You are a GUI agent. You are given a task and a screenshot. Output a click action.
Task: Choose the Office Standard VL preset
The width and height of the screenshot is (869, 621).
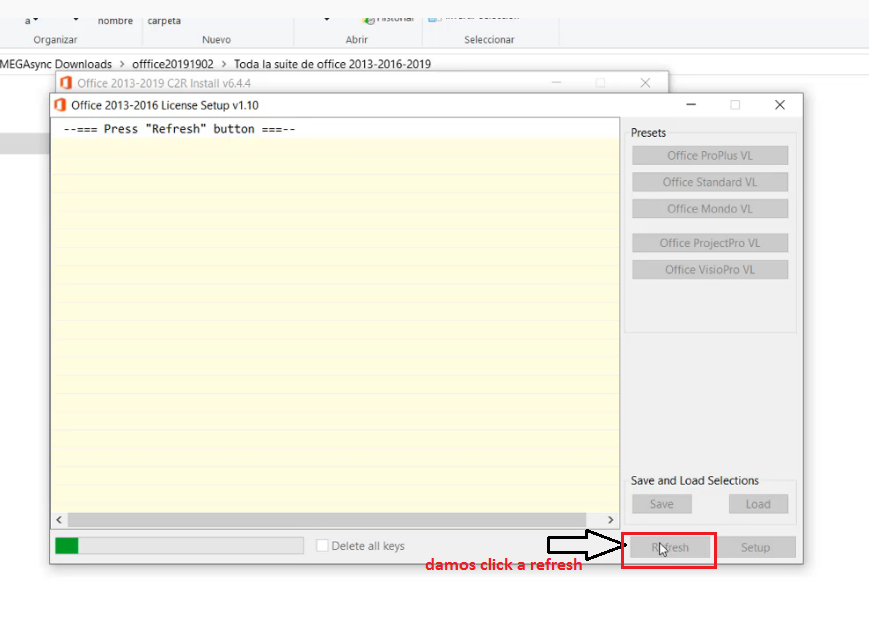pyautogui.click(x=710, y=182)
